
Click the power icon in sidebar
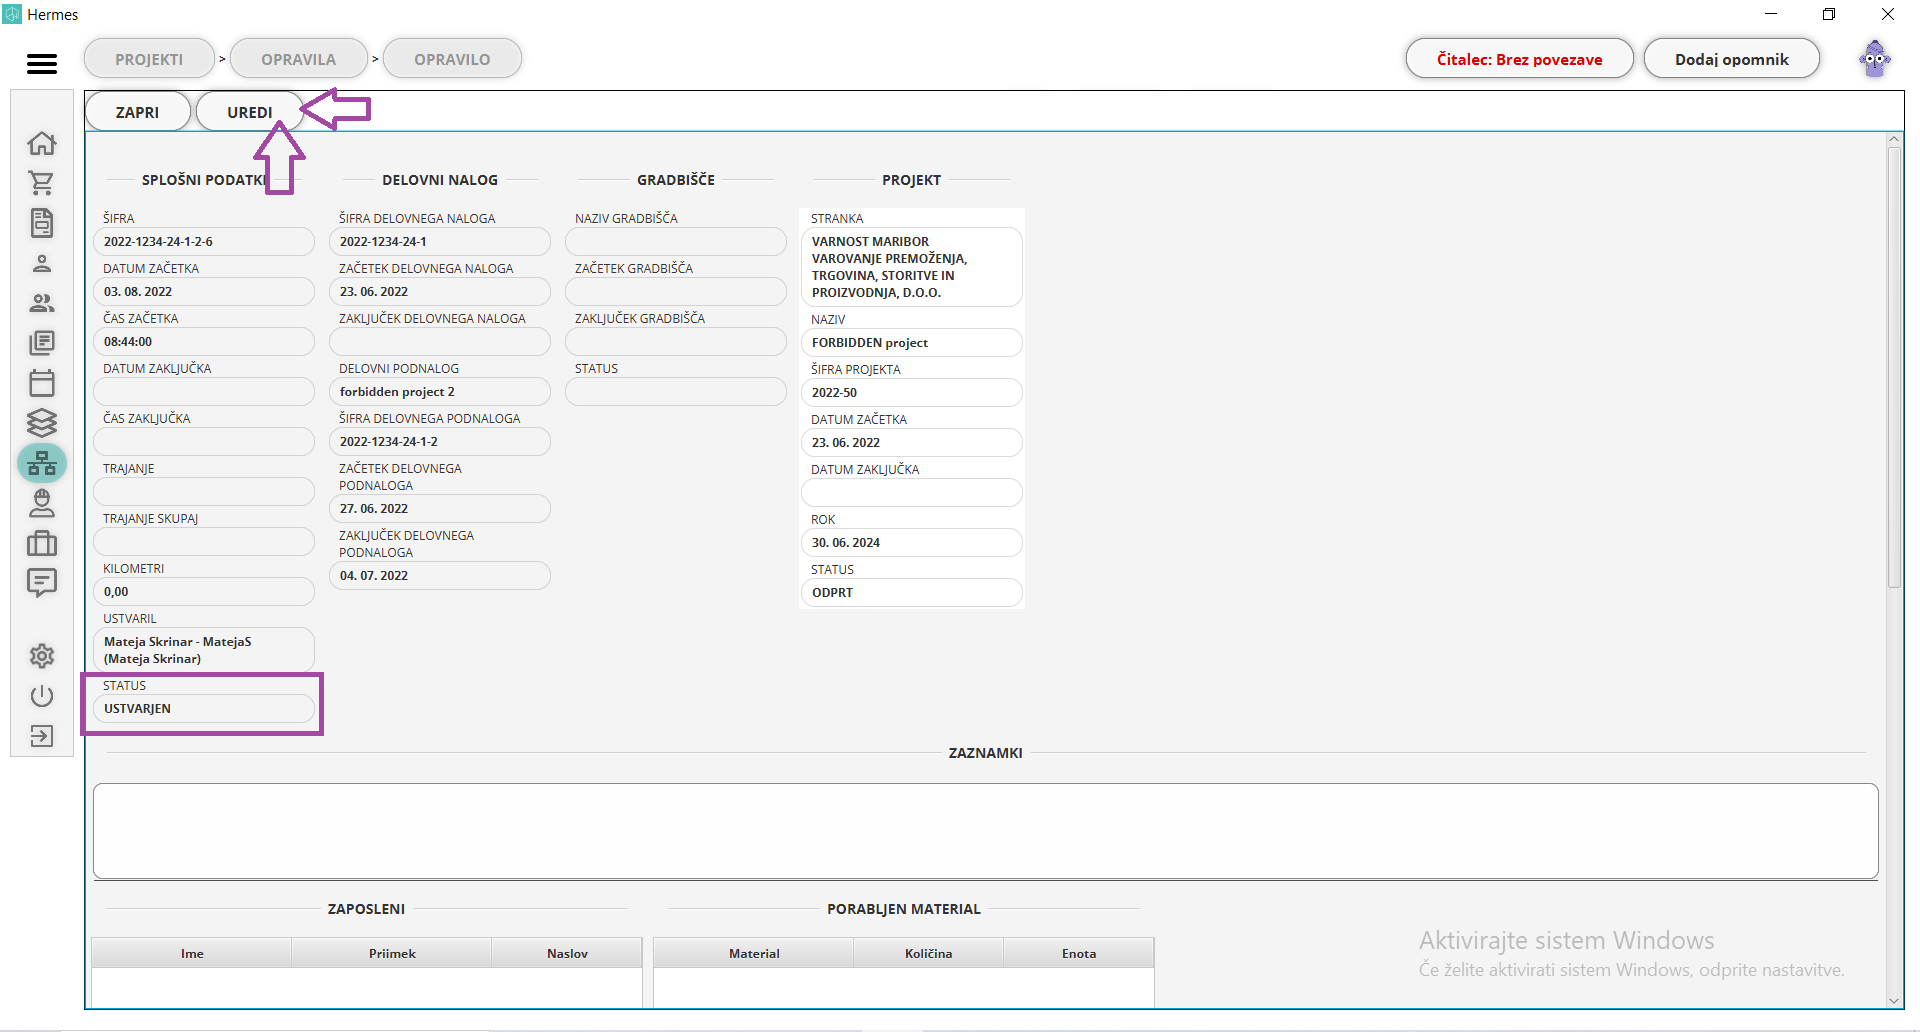pos(42,696)
